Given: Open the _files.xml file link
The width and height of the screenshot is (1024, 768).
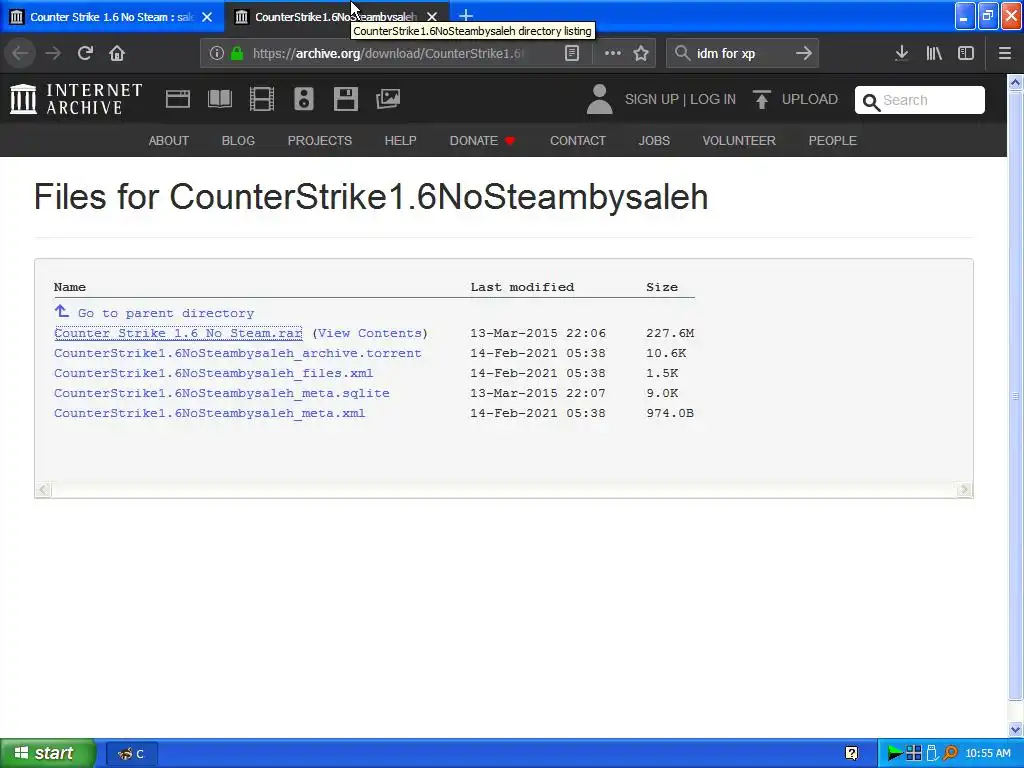Looking at the screenshot, I should click(x=214, y=373).
